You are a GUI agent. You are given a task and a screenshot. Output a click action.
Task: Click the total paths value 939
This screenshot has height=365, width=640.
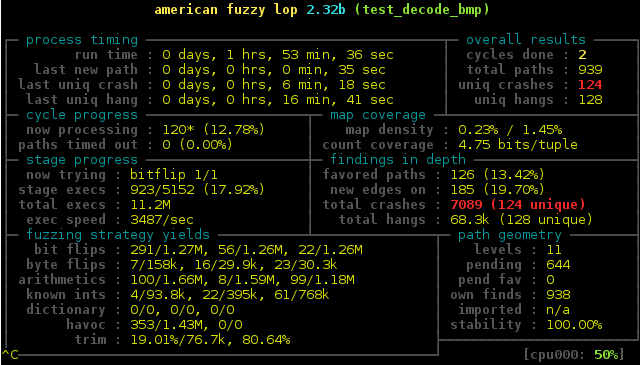click(590, 70)
